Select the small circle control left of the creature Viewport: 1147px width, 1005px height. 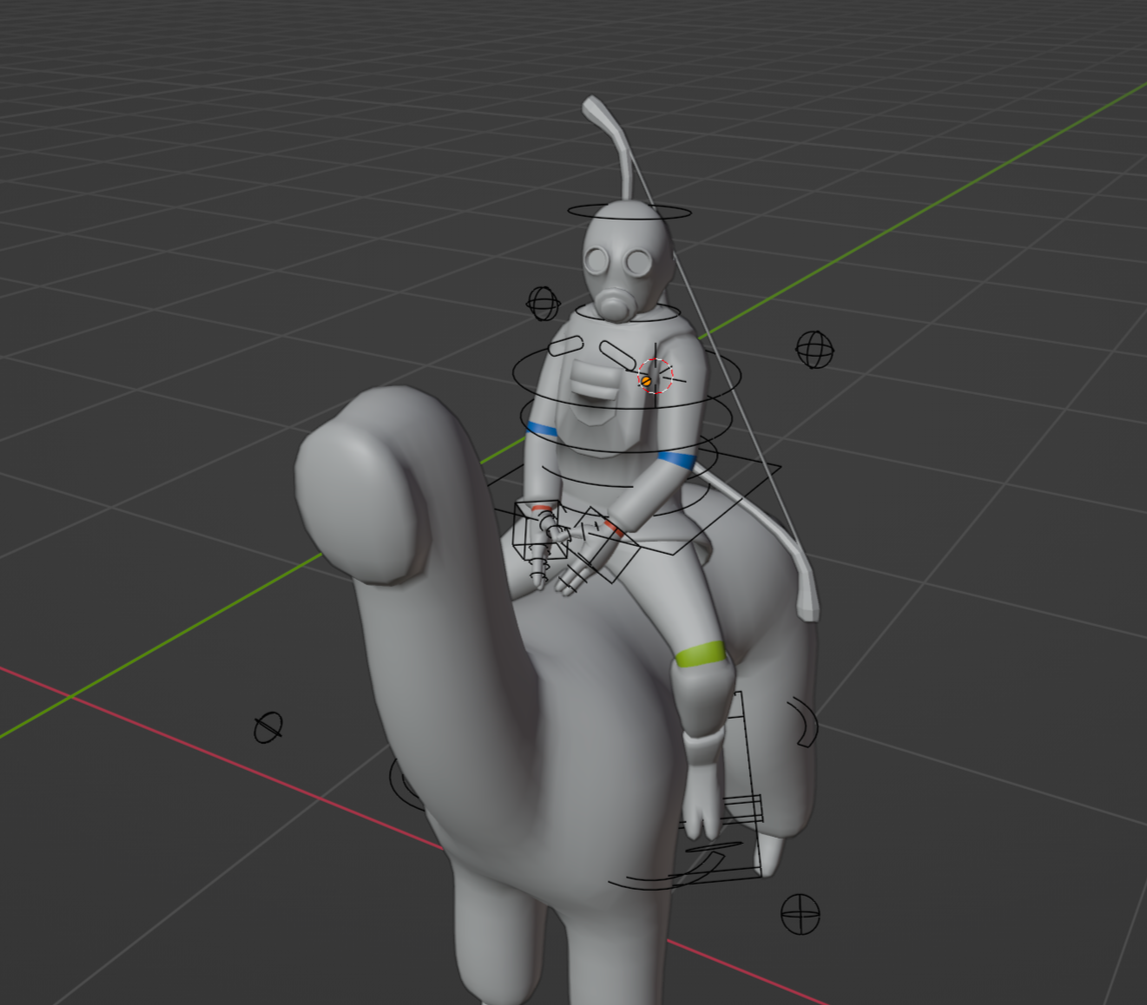coord(268,727)
